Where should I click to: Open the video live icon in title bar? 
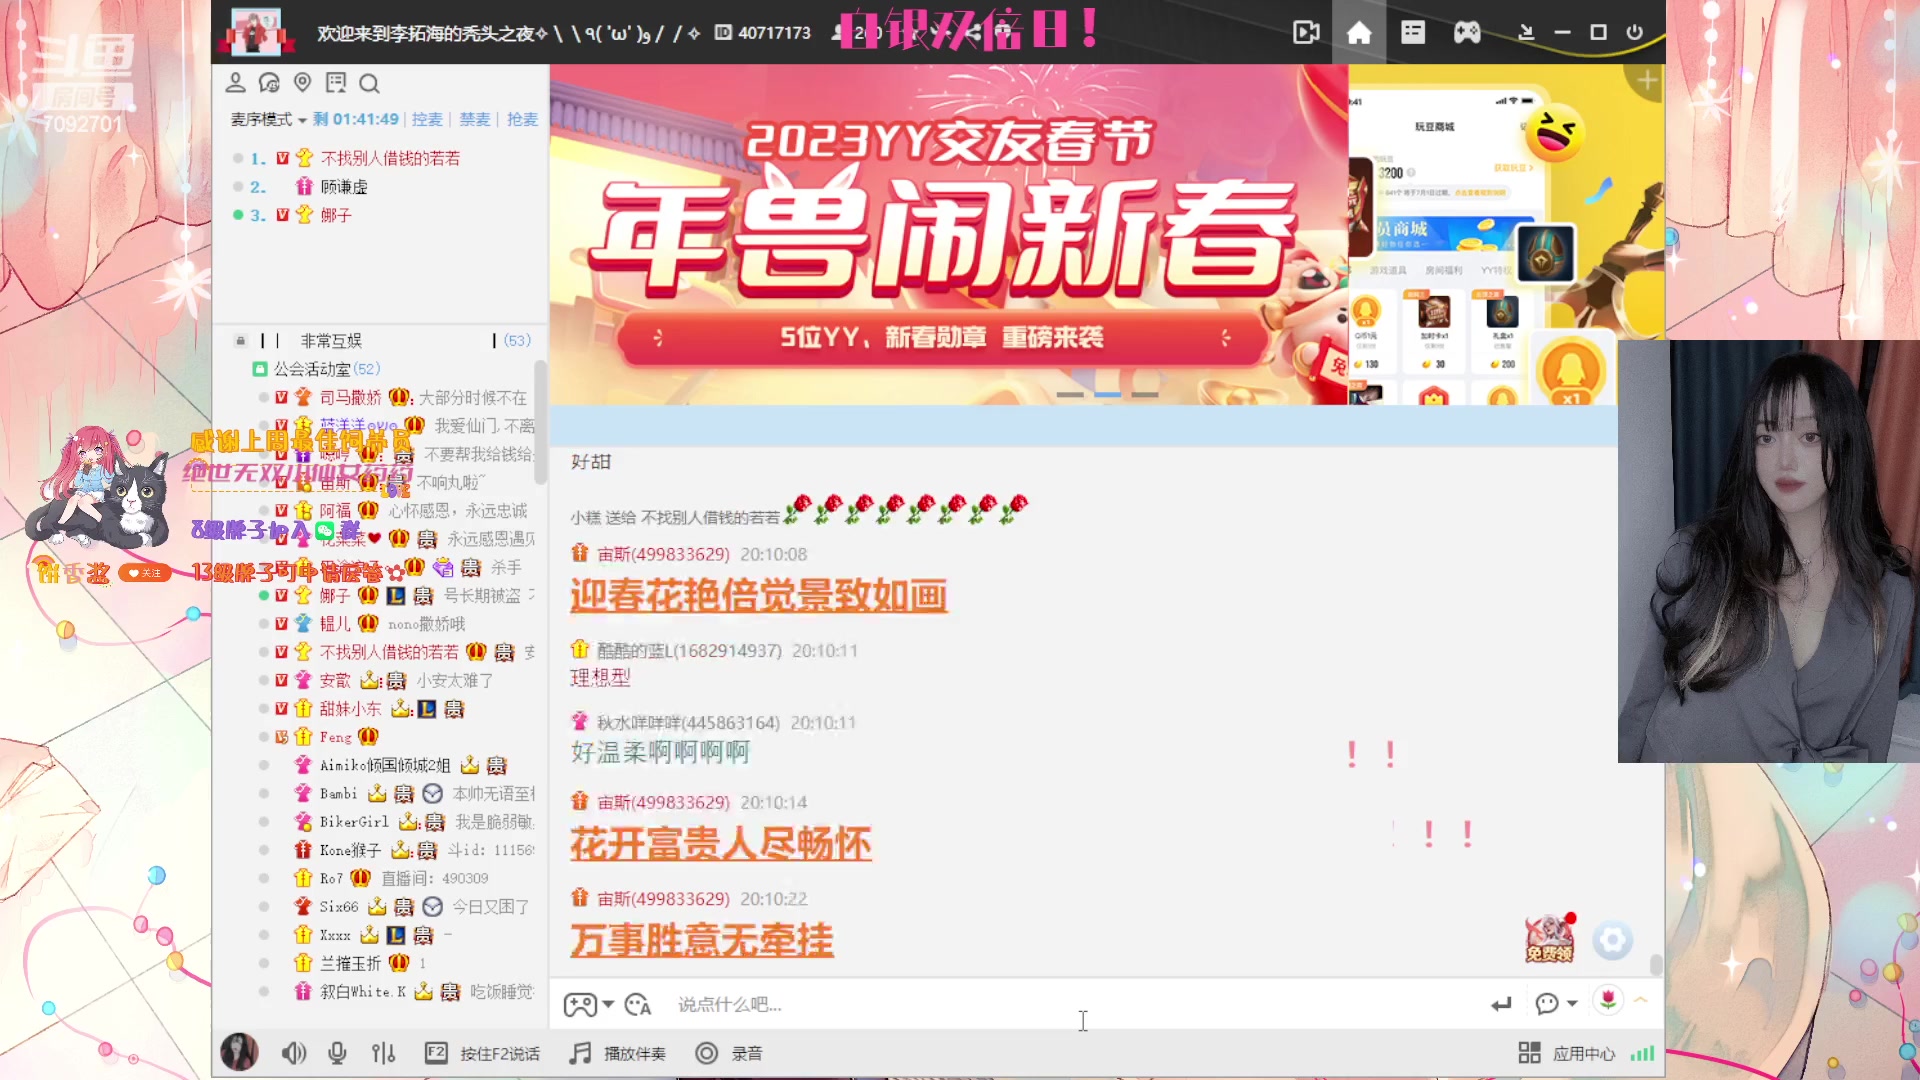click(x=1306, y=33)
